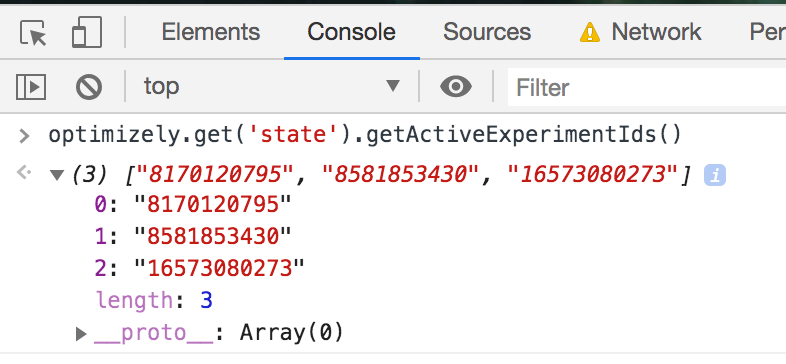The height and width of the screenshot is (364, 786).
Task: Open the top JavaScript context dropdown
Action: click(272, 86)
